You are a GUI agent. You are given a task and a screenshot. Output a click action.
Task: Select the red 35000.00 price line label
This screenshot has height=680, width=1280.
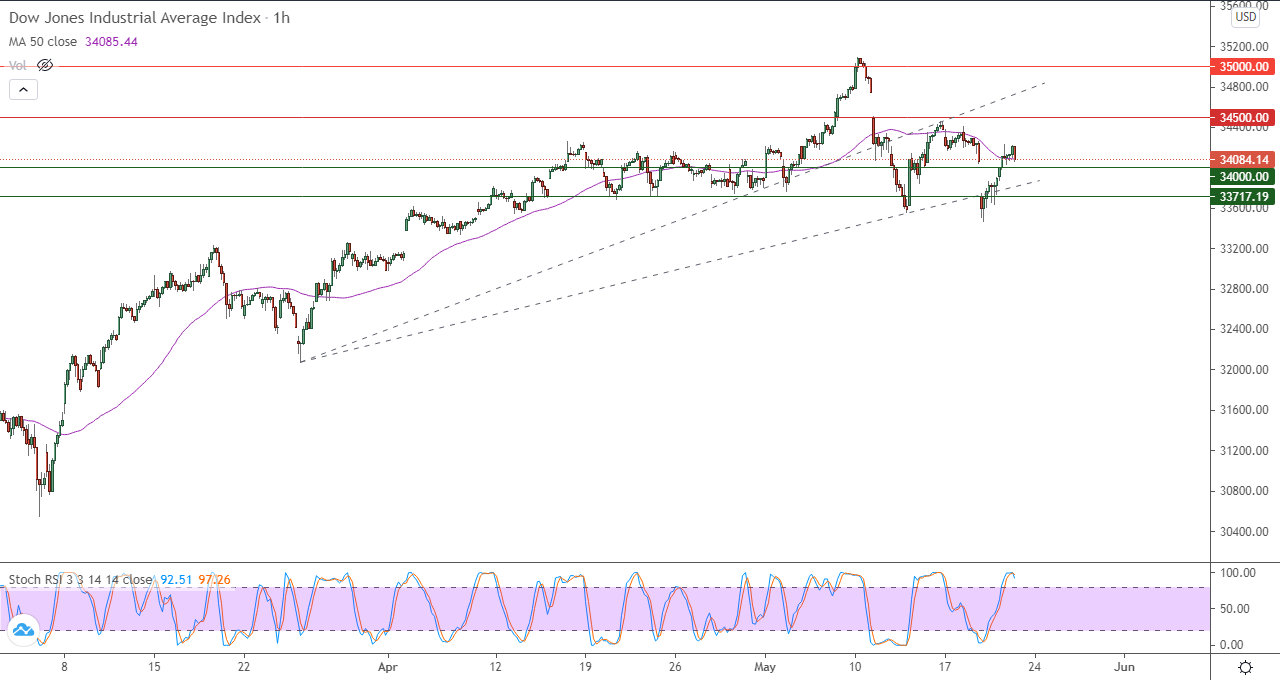click(x=1243, y=66)
